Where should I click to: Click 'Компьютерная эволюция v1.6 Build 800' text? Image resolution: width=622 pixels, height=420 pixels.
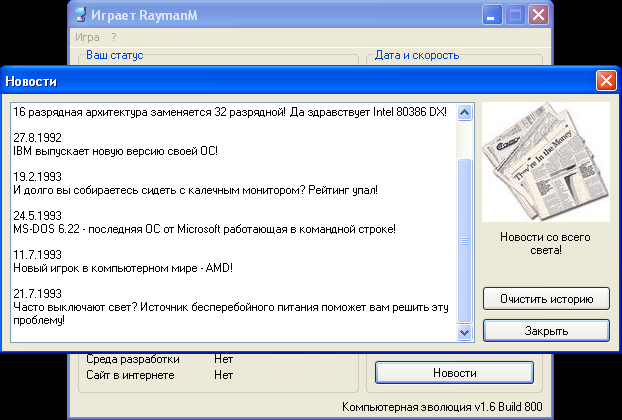click(x=442, y=407)
